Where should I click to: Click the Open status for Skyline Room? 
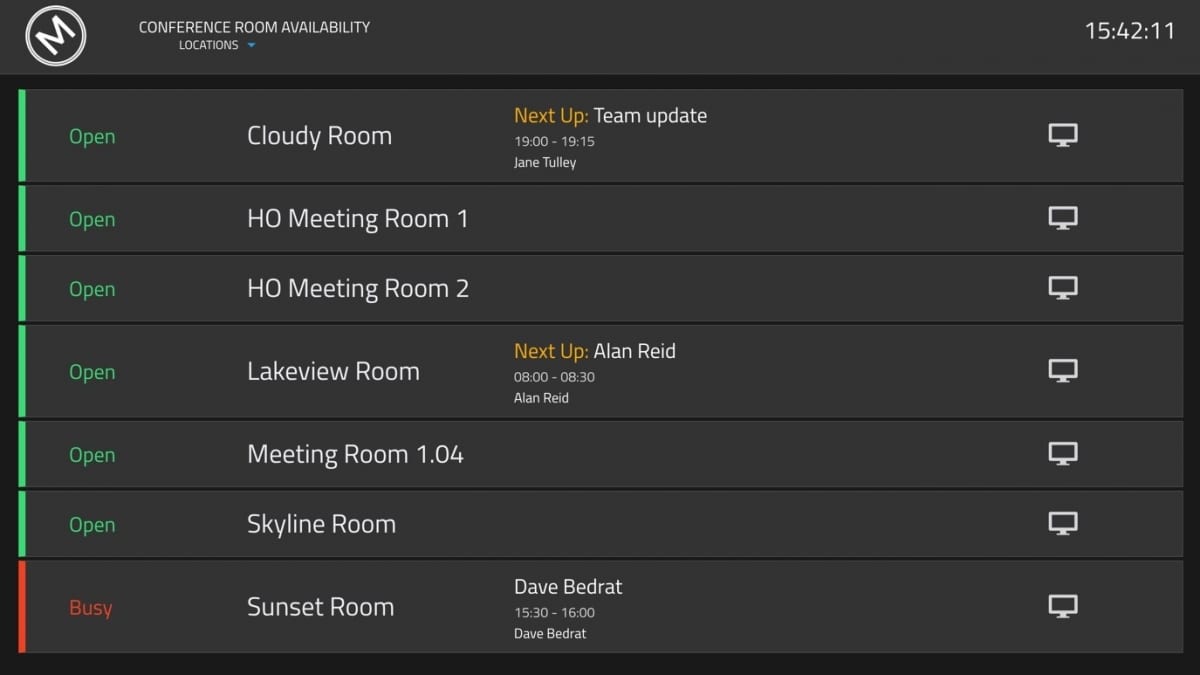[x=92, y=524]
